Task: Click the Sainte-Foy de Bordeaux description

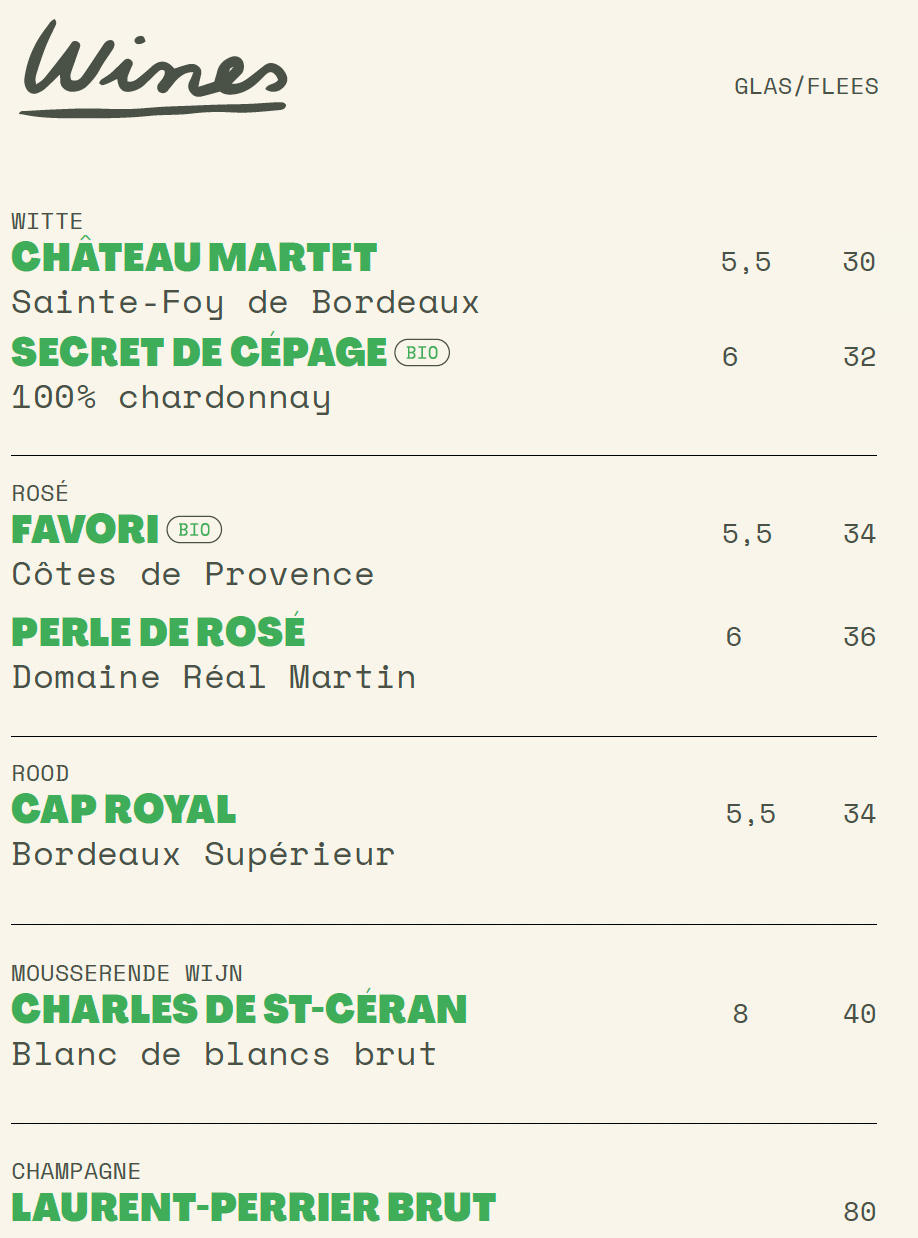Action: click(245, 302)
